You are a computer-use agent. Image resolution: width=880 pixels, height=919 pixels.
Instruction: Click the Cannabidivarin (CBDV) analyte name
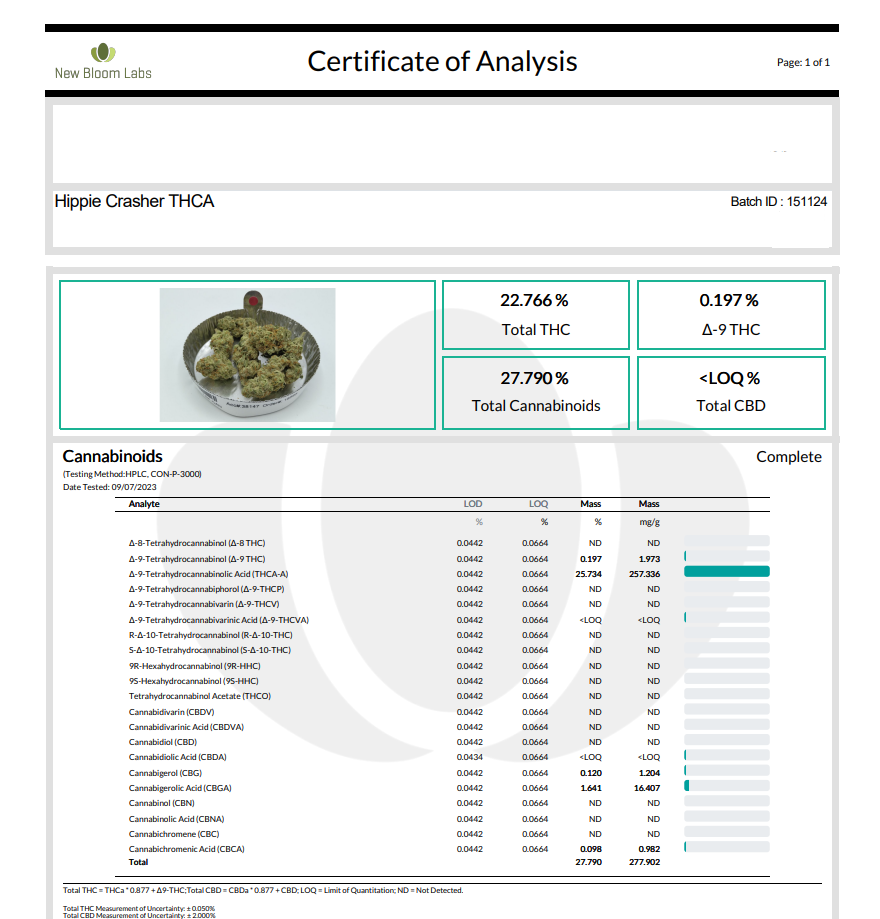coord(172,712)
